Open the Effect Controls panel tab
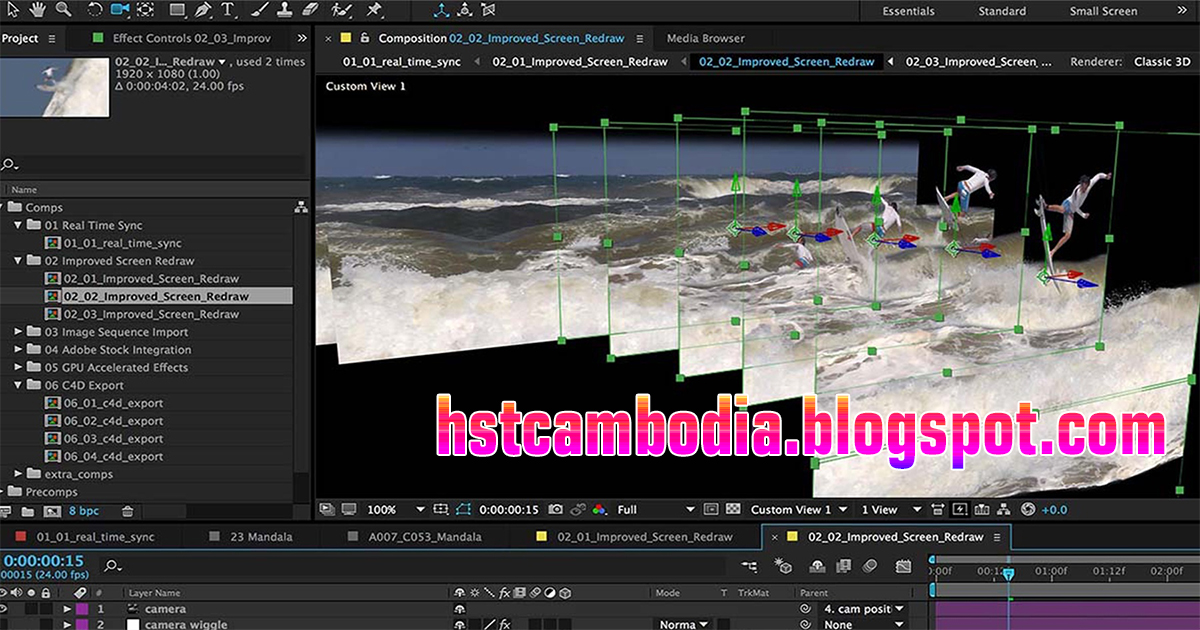The height and width of the screenshot is (630, 1200). (x=190, y=38)
